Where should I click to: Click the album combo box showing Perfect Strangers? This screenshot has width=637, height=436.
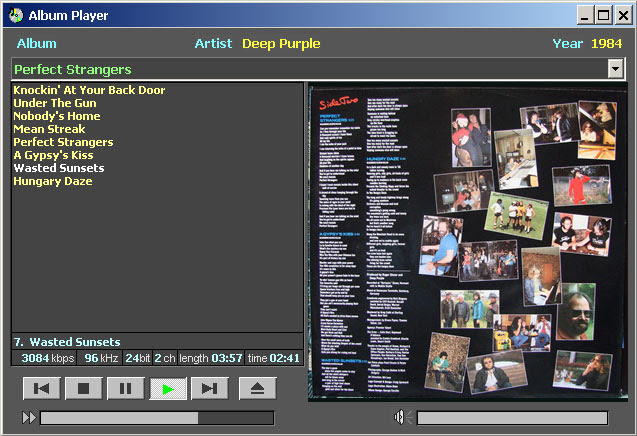point(318,69)
